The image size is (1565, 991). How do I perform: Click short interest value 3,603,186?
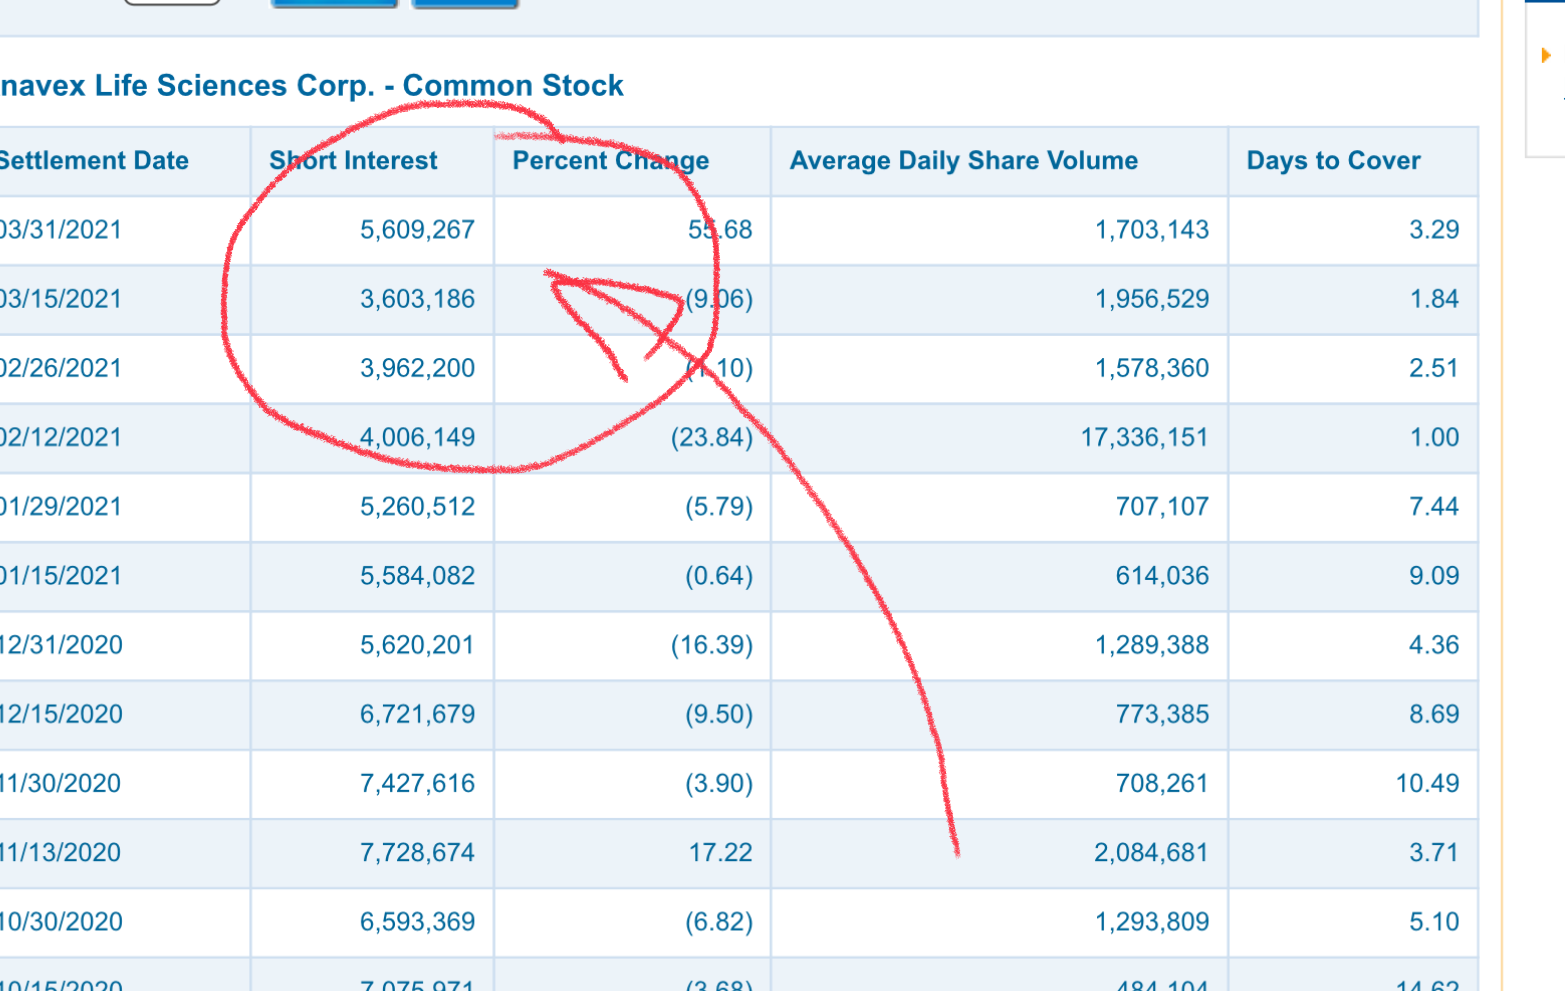417,299
